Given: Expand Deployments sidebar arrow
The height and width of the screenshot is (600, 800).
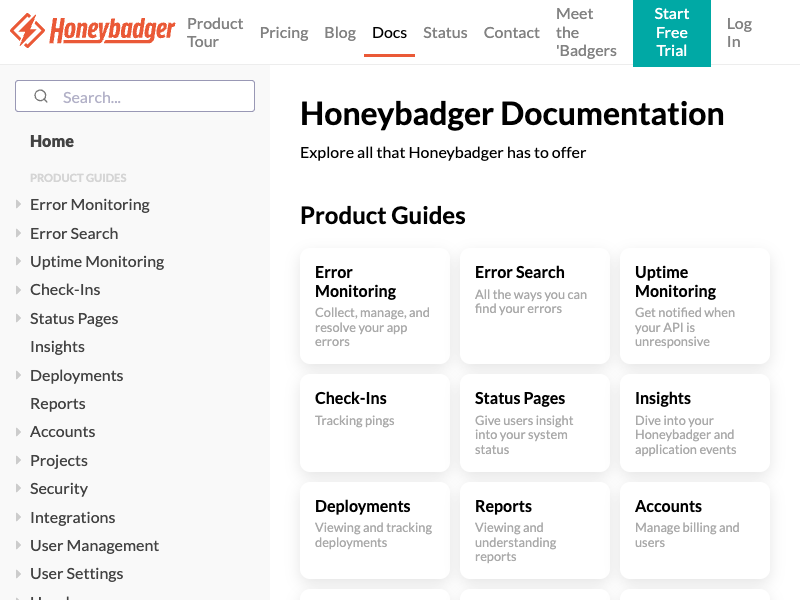Looking at the screenshot, I should pos(18,376).
